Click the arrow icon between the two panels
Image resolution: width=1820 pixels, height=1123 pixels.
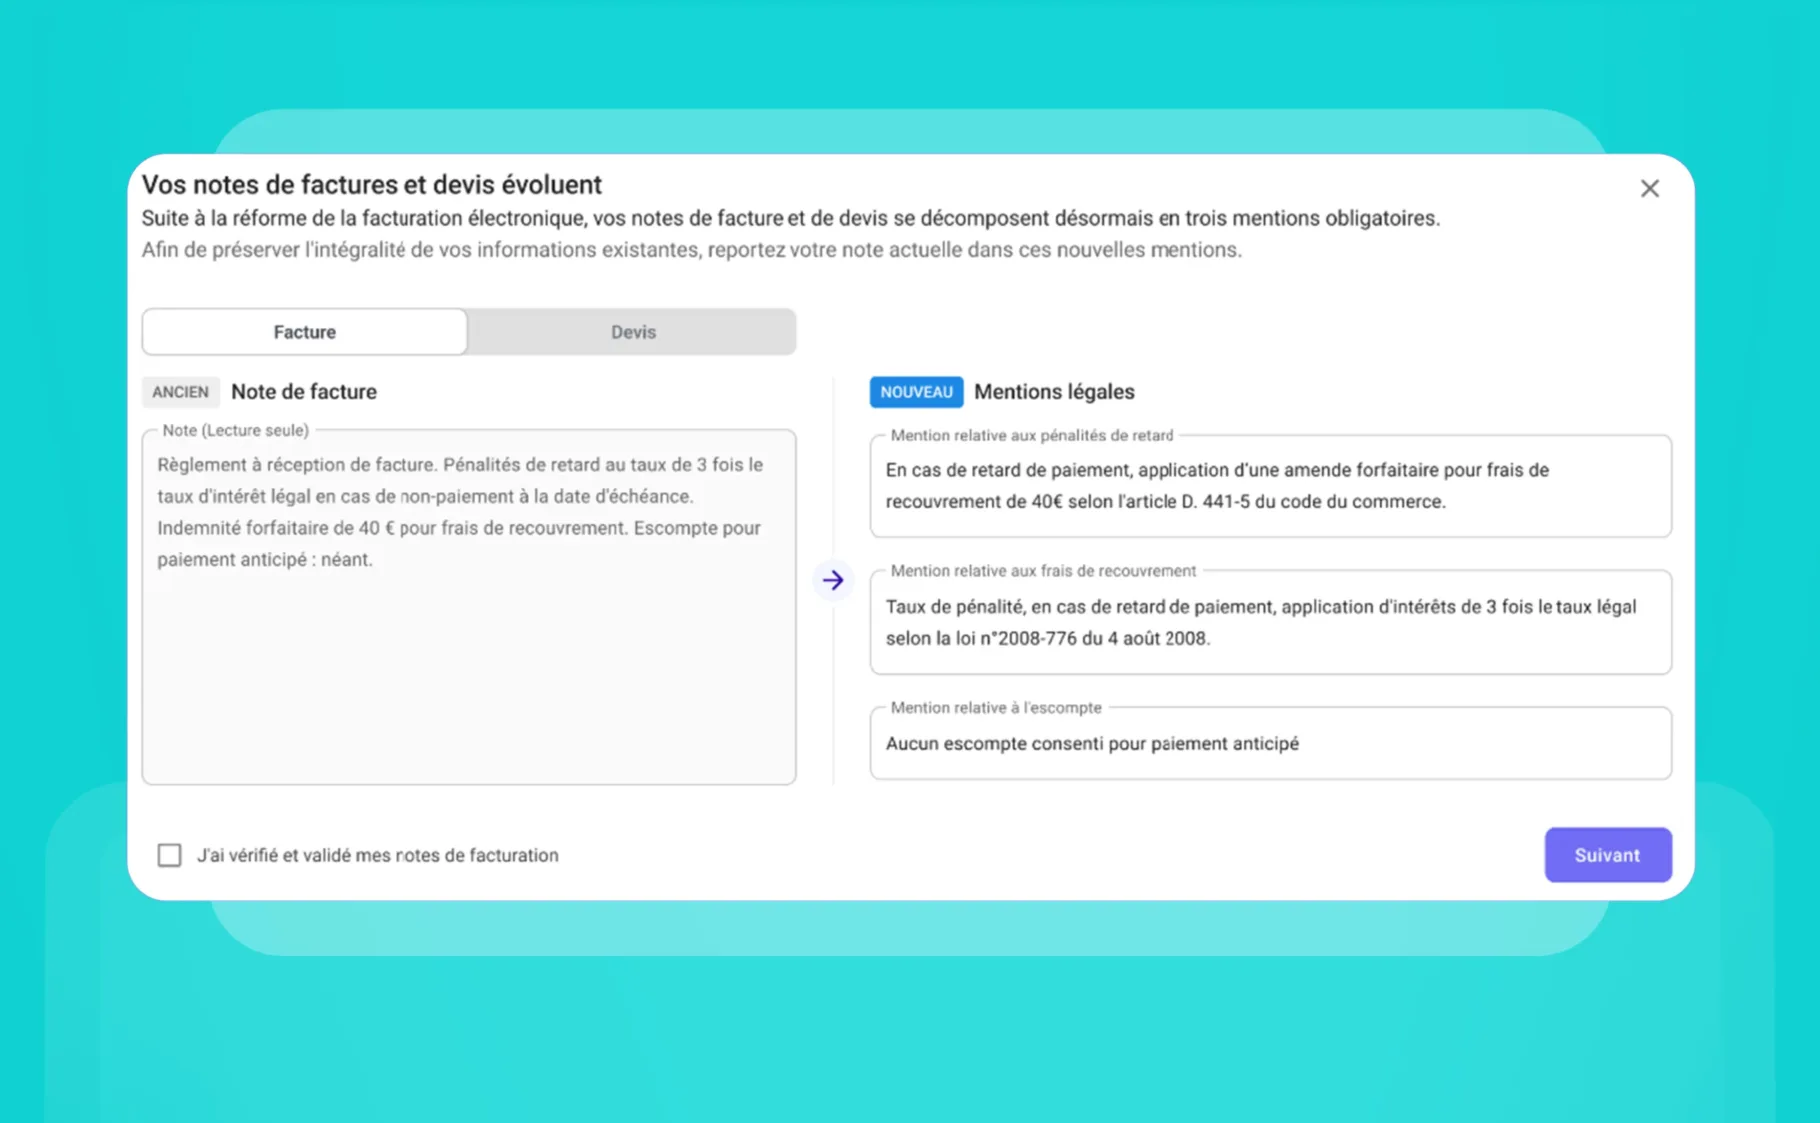coord(833,580)
